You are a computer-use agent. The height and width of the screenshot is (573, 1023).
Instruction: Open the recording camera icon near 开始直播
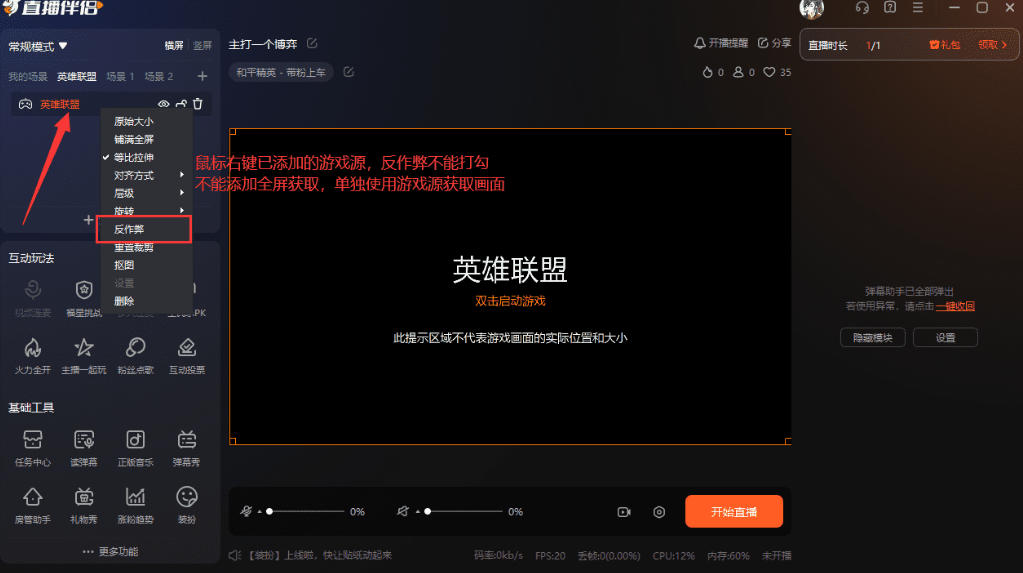(x=624, y=512)
